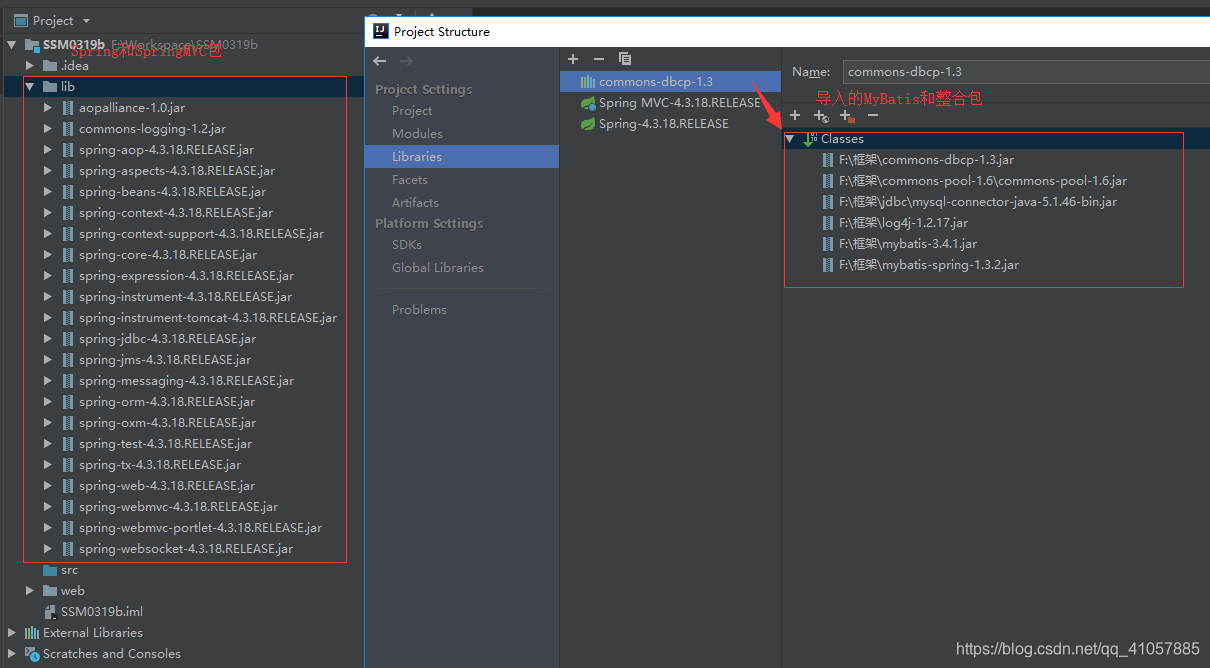This screenshot has height=668, width=1210.
Task: Click the lib folder icon
Action: pos(50,87)
